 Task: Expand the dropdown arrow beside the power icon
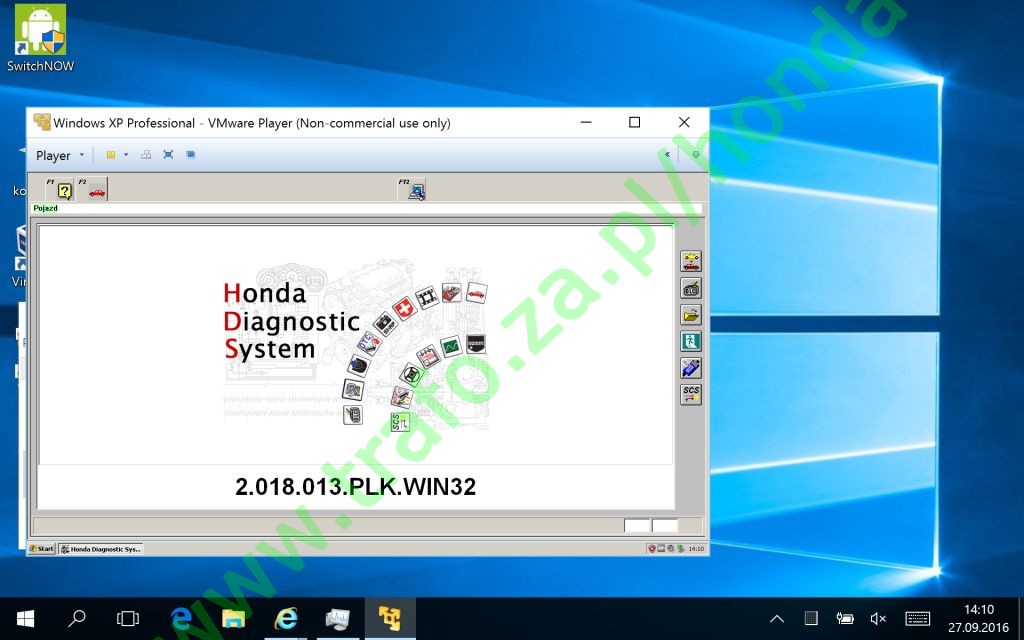pos(126,155)
